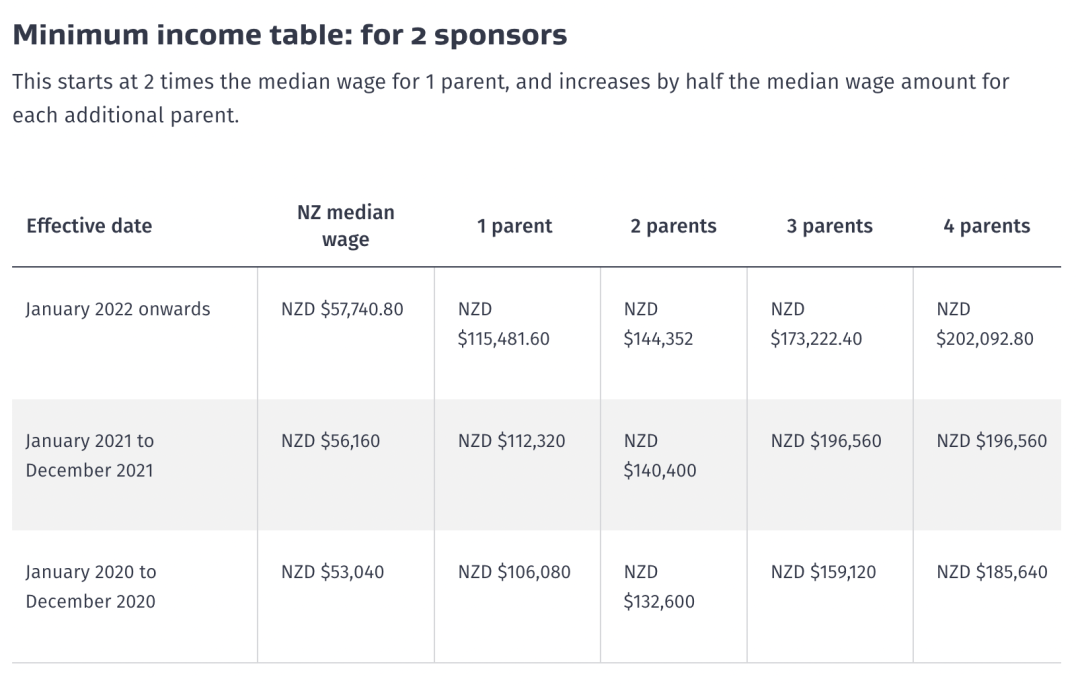The height and width of the screenshot is (687, 1080).
Task: Click the NZD $144,352 cell
Action: coord(658,324)
